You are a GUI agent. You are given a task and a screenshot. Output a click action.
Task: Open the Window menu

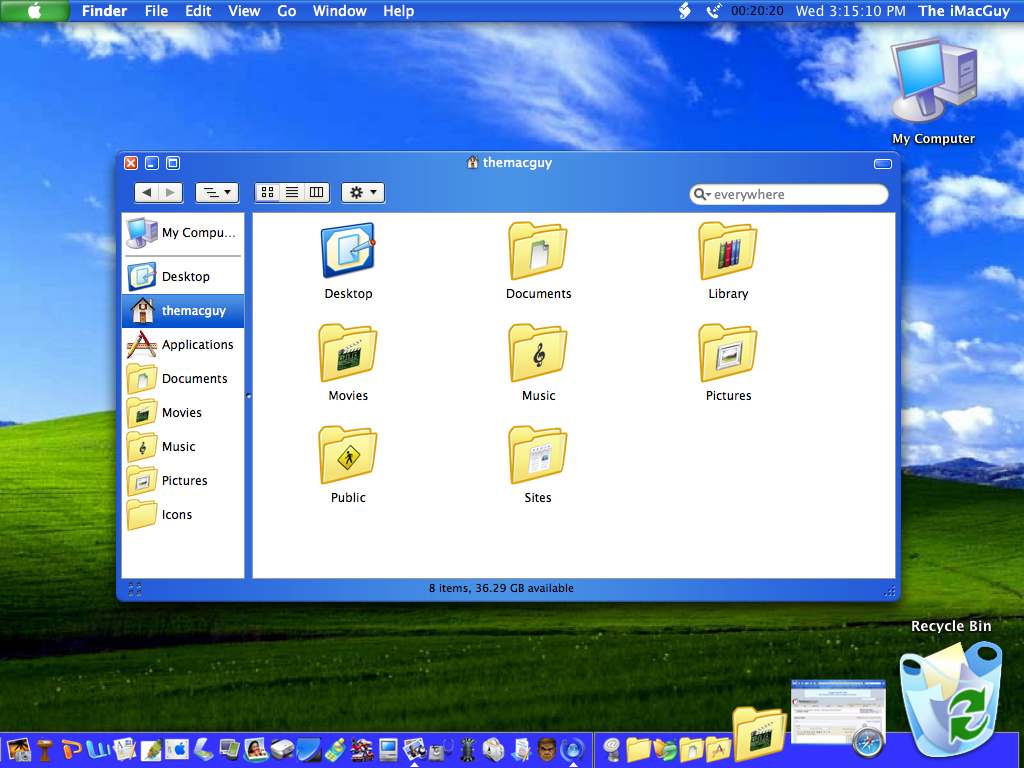[x=340, y=11]
